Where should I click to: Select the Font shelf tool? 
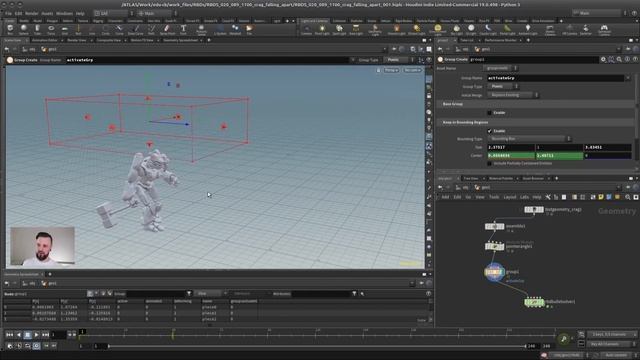183,29
